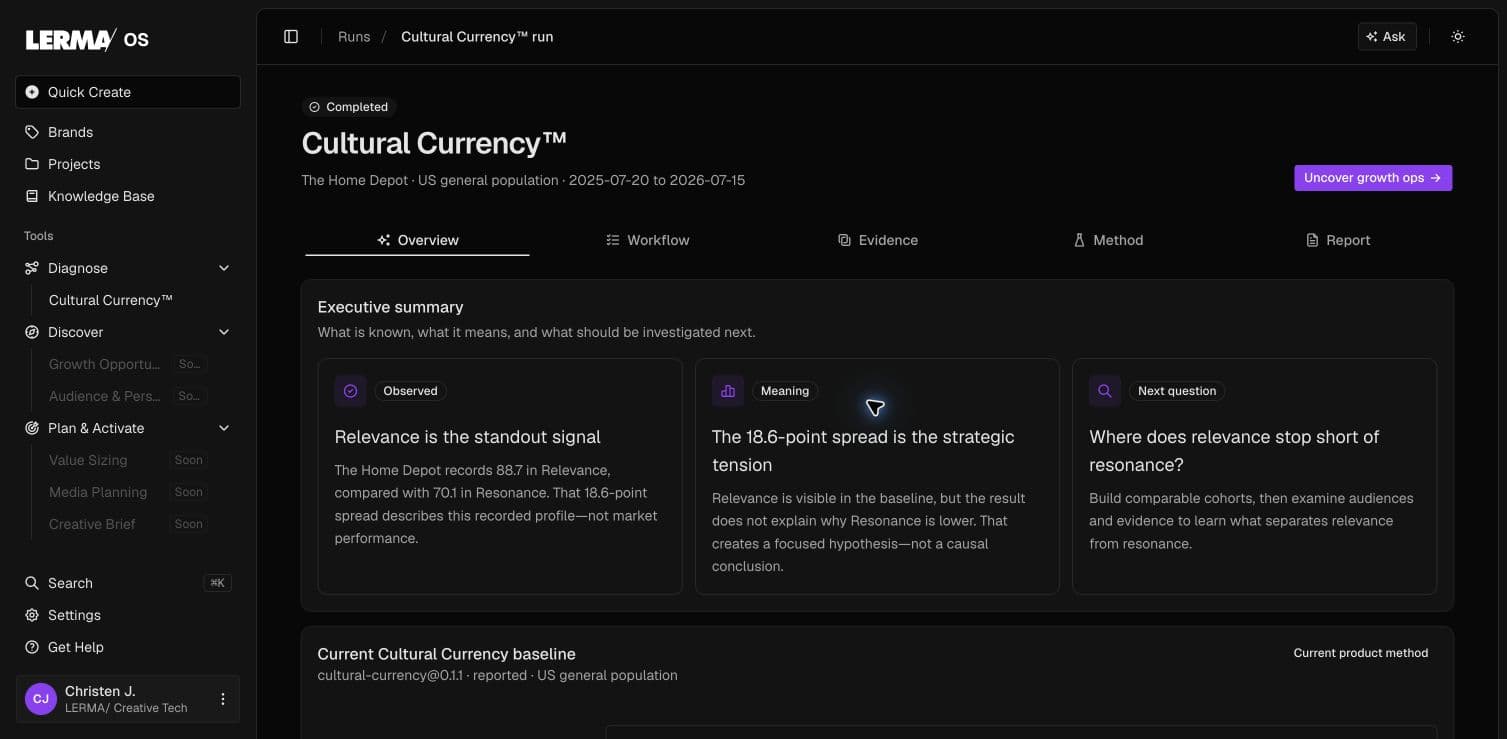The height and width of the screenshot is (739, 1507).
Task: Click the 'Executive summary' heading
Action: [390, 307]
